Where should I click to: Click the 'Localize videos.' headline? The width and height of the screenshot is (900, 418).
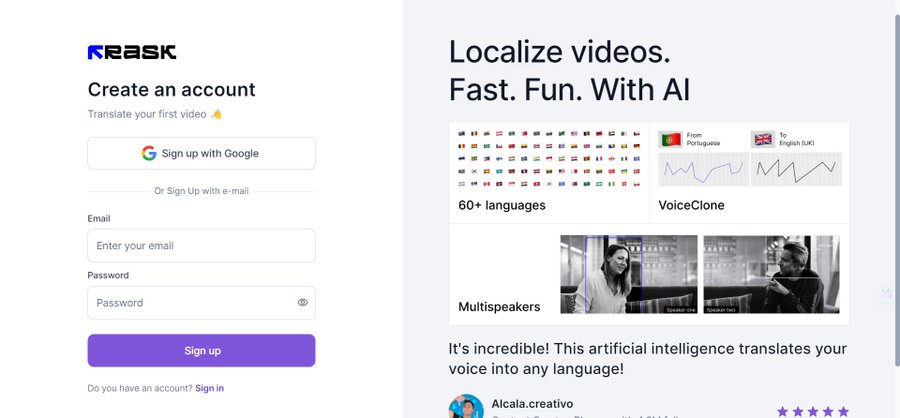(x=560, y=52)
